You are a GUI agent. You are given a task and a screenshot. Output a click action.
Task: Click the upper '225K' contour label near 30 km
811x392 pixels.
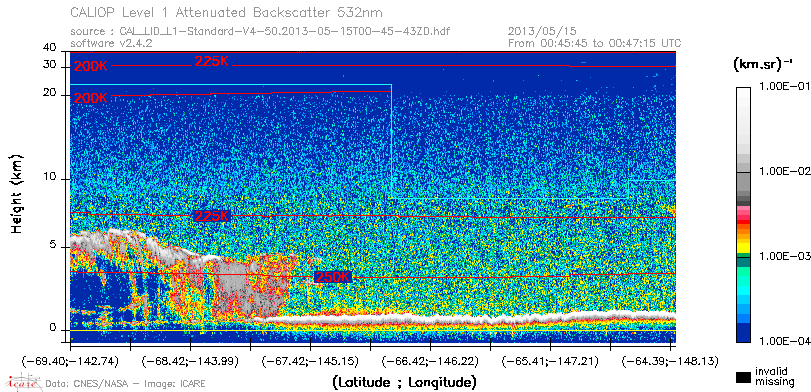pyautogui.click(x=212, y=61)
